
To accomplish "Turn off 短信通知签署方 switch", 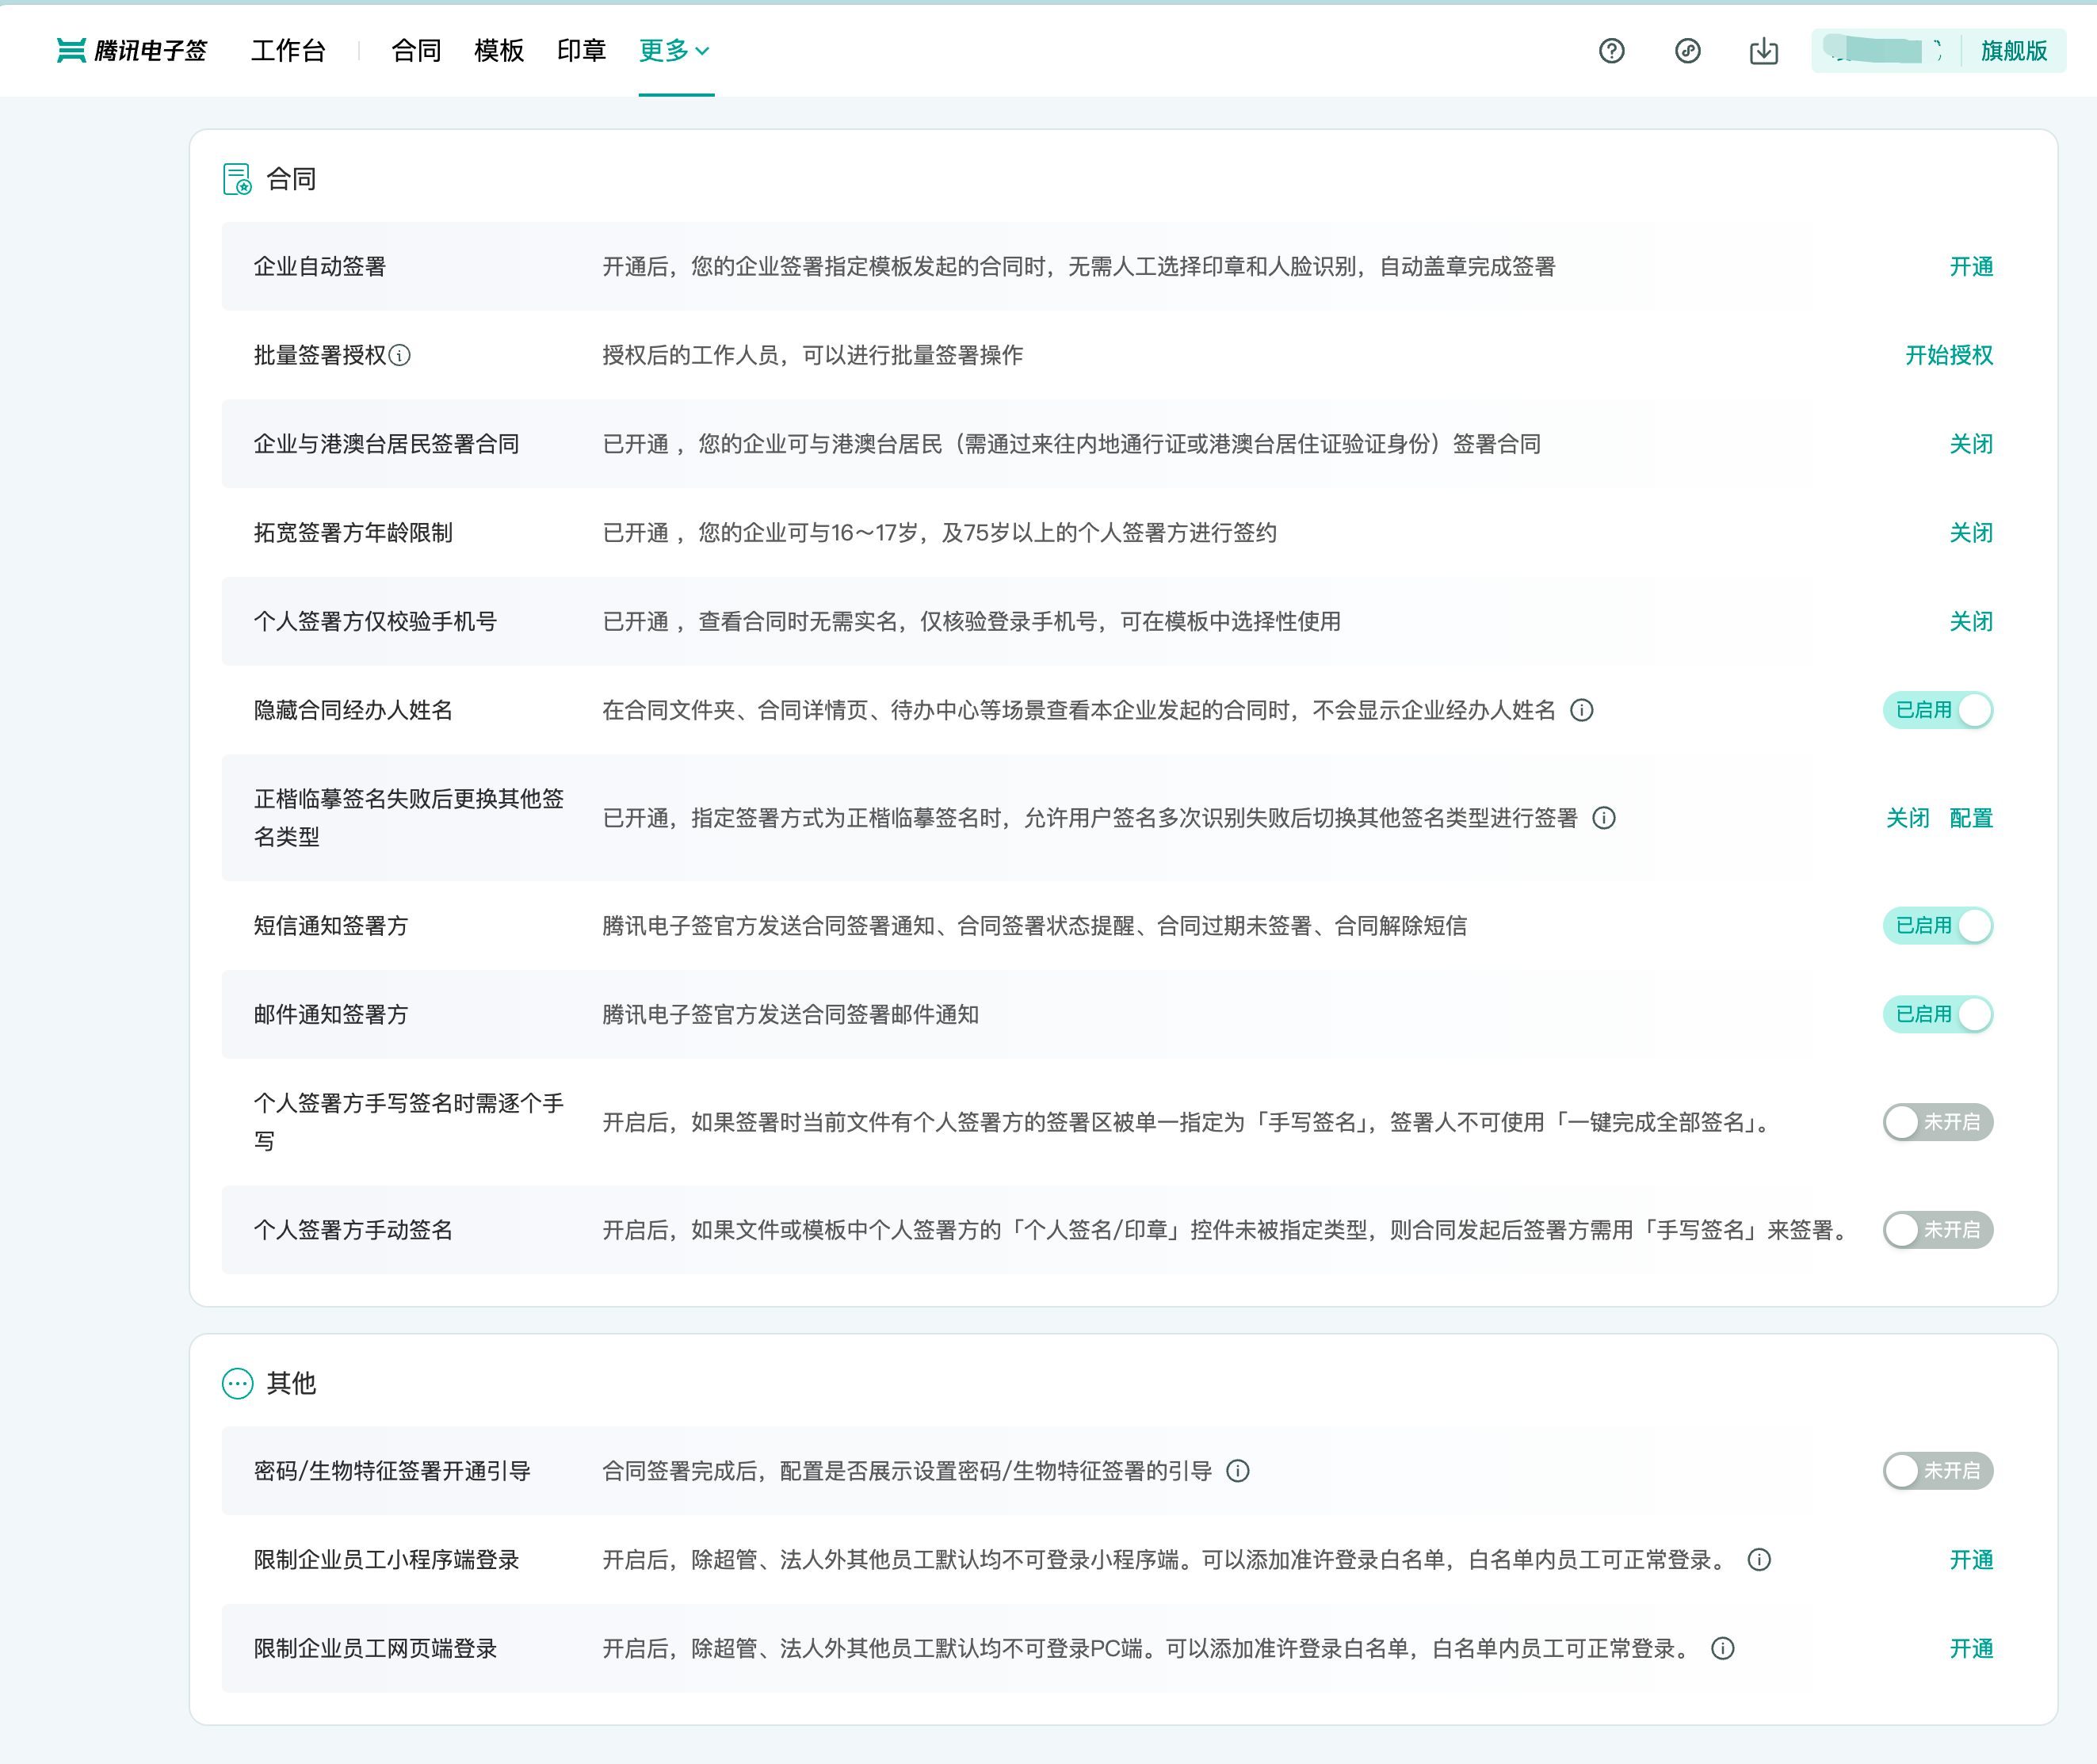I will (1937, 926).
